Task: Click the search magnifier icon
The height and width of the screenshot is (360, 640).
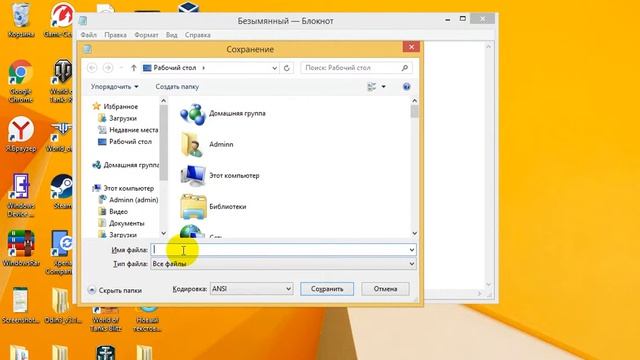Action: coord(404,68)
